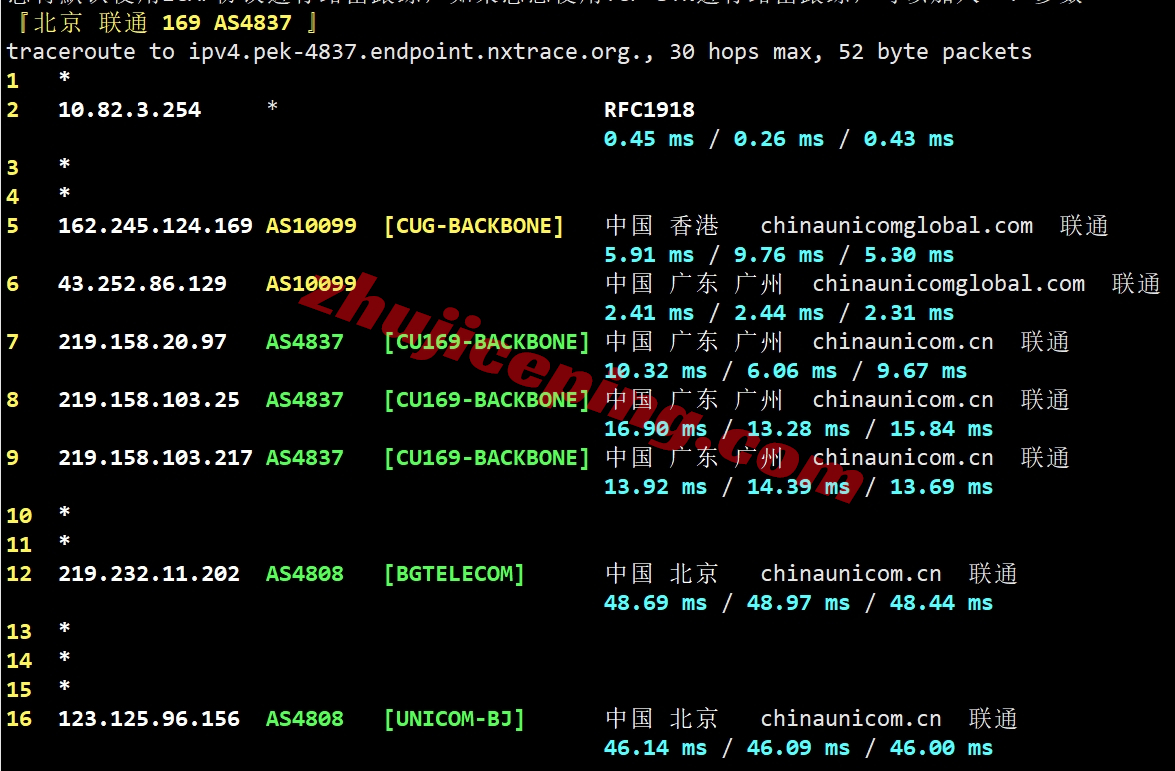Select latency 46.14 ms on hop 16

656,748
